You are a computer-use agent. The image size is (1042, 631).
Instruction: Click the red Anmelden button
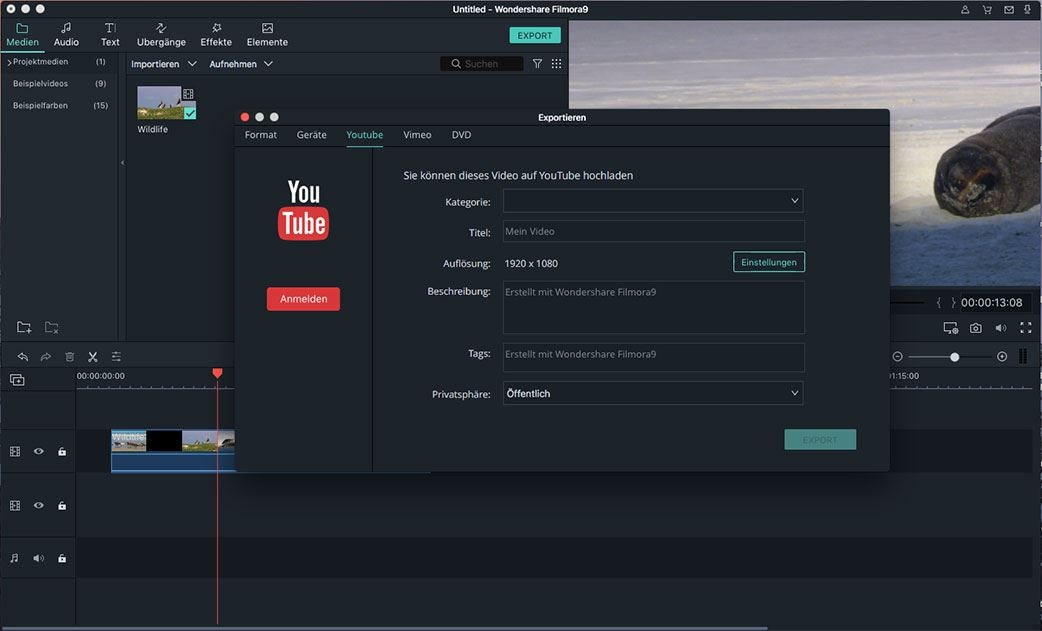pos(304,299)
